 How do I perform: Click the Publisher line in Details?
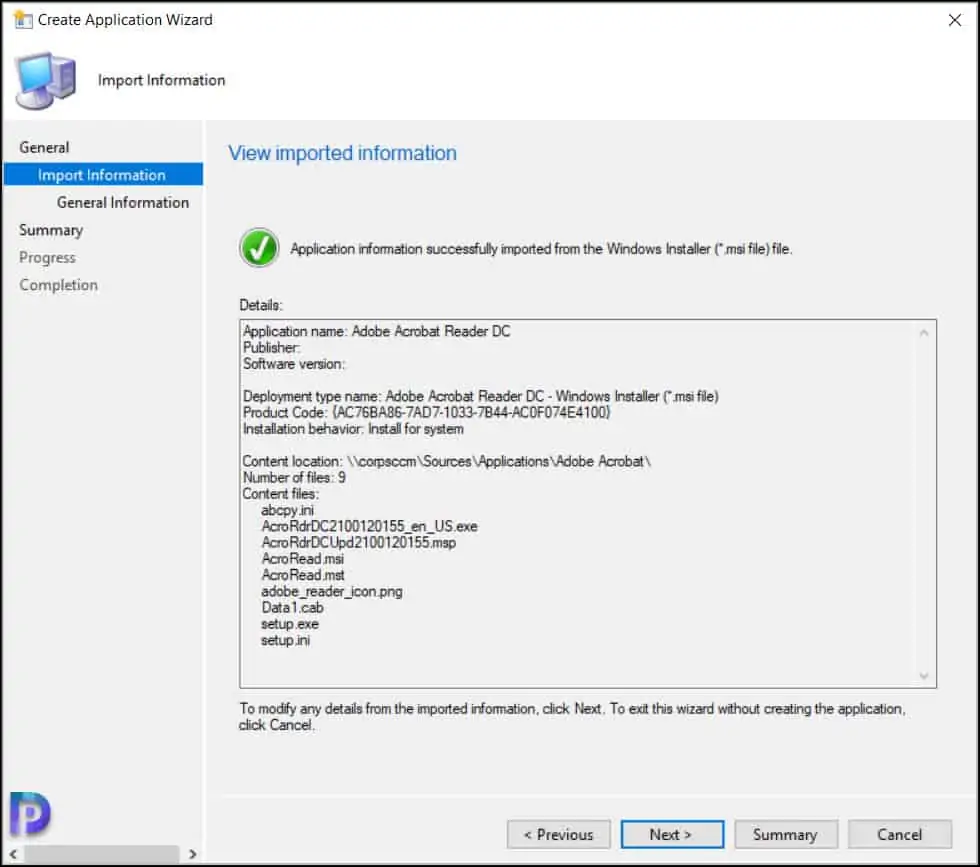click(271, 348)
